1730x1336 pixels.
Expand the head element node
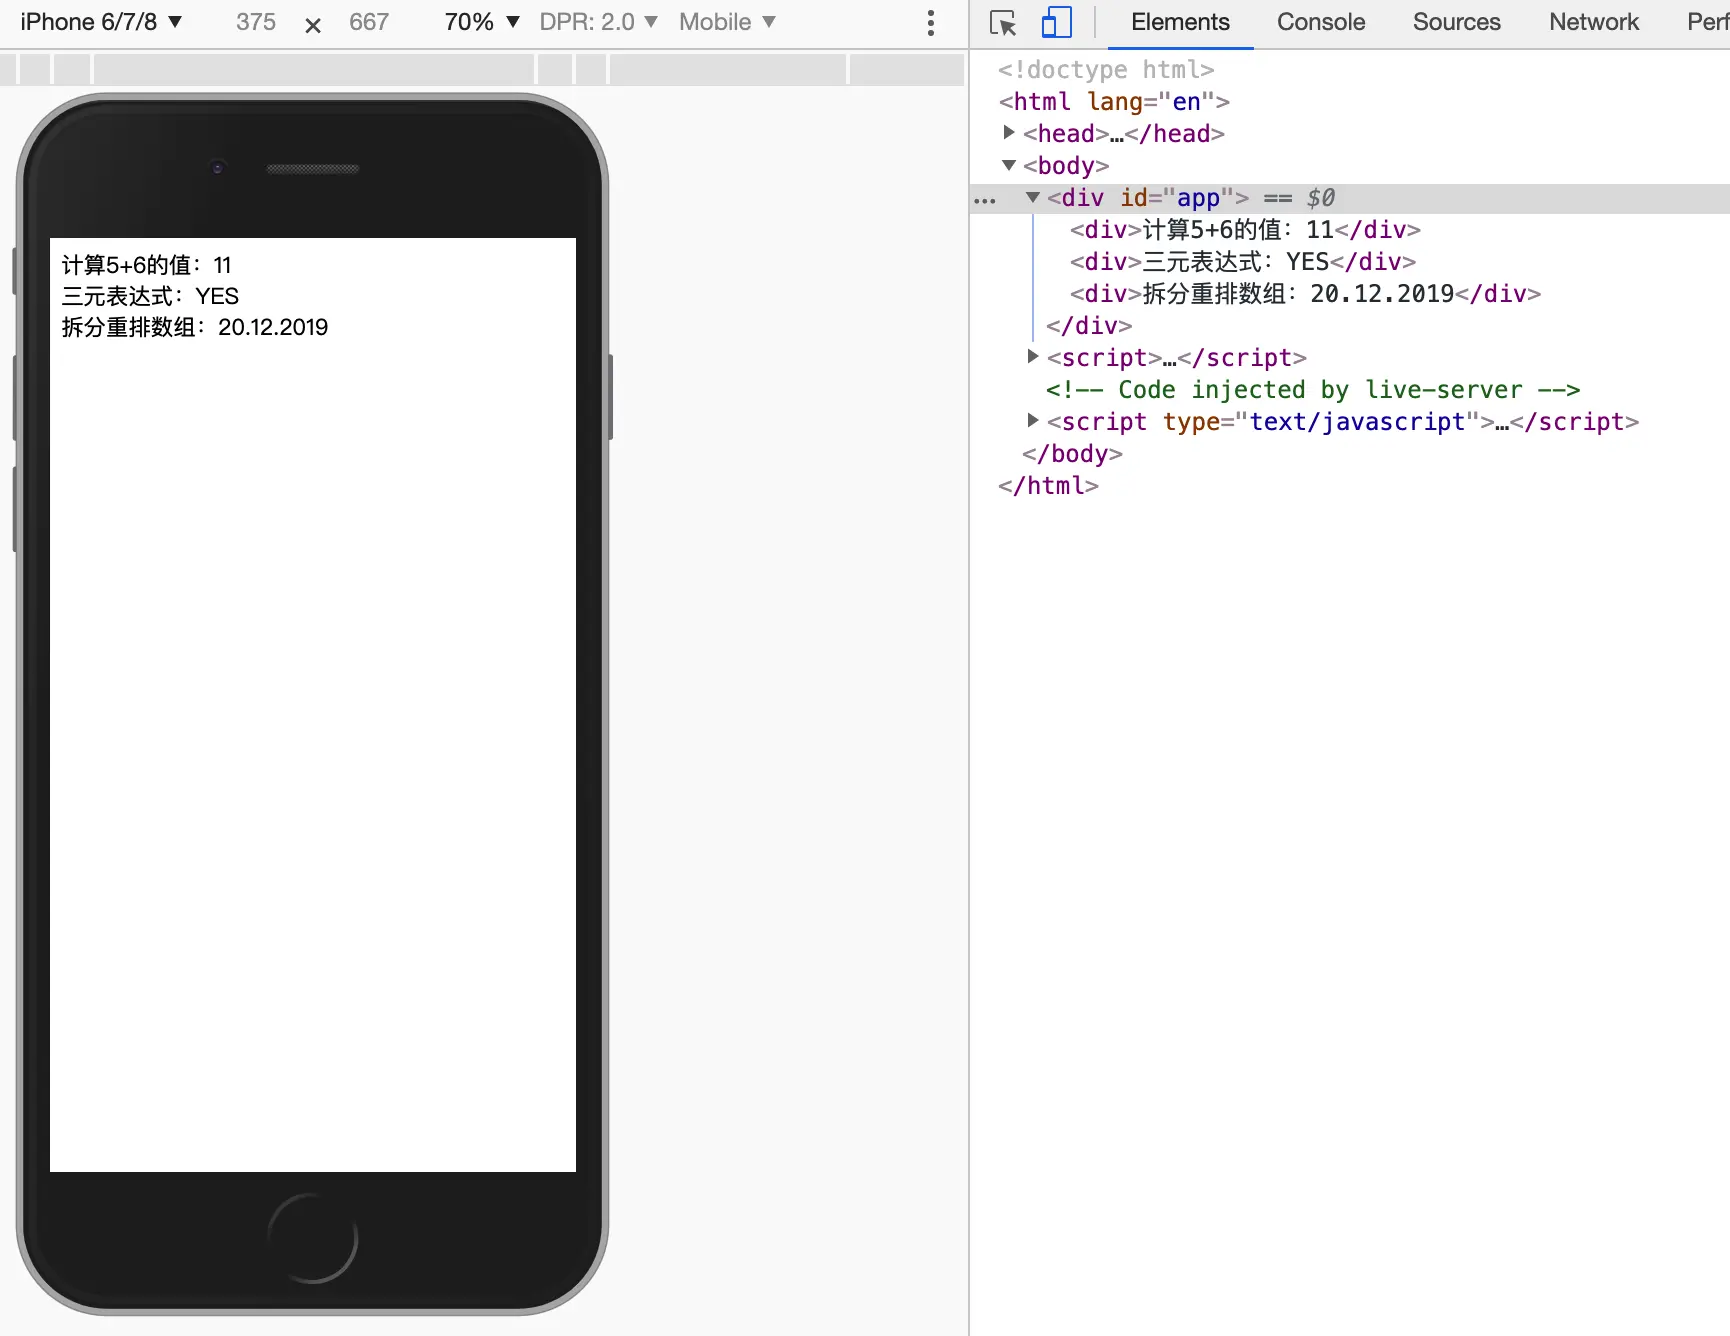click(1009, 132)
